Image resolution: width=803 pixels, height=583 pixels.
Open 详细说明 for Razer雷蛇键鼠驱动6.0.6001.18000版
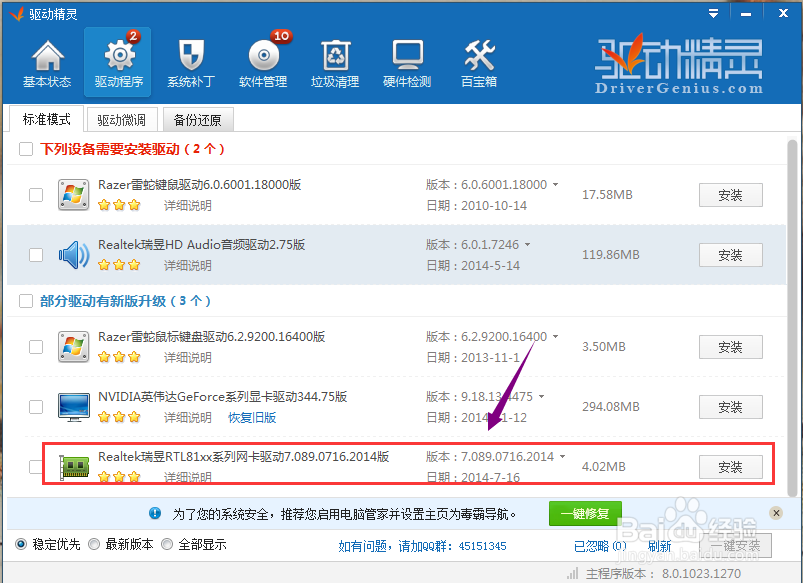tap(187, 205)
